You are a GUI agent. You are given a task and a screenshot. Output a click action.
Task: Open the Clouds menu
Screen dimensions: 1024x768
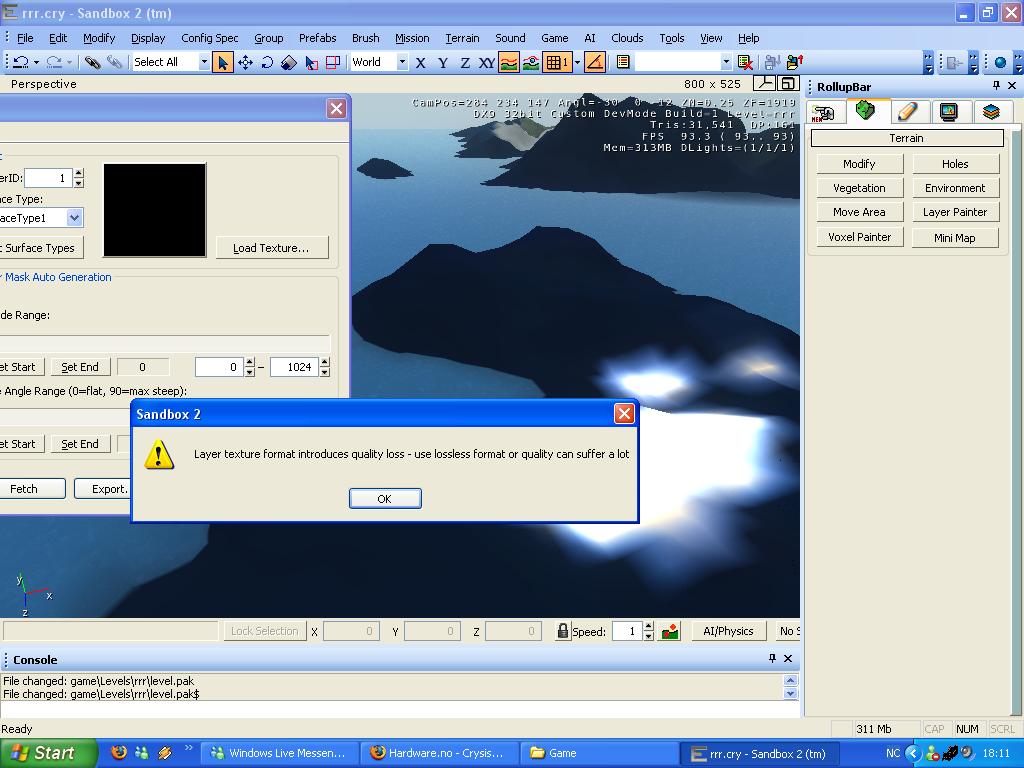(627, 38)
